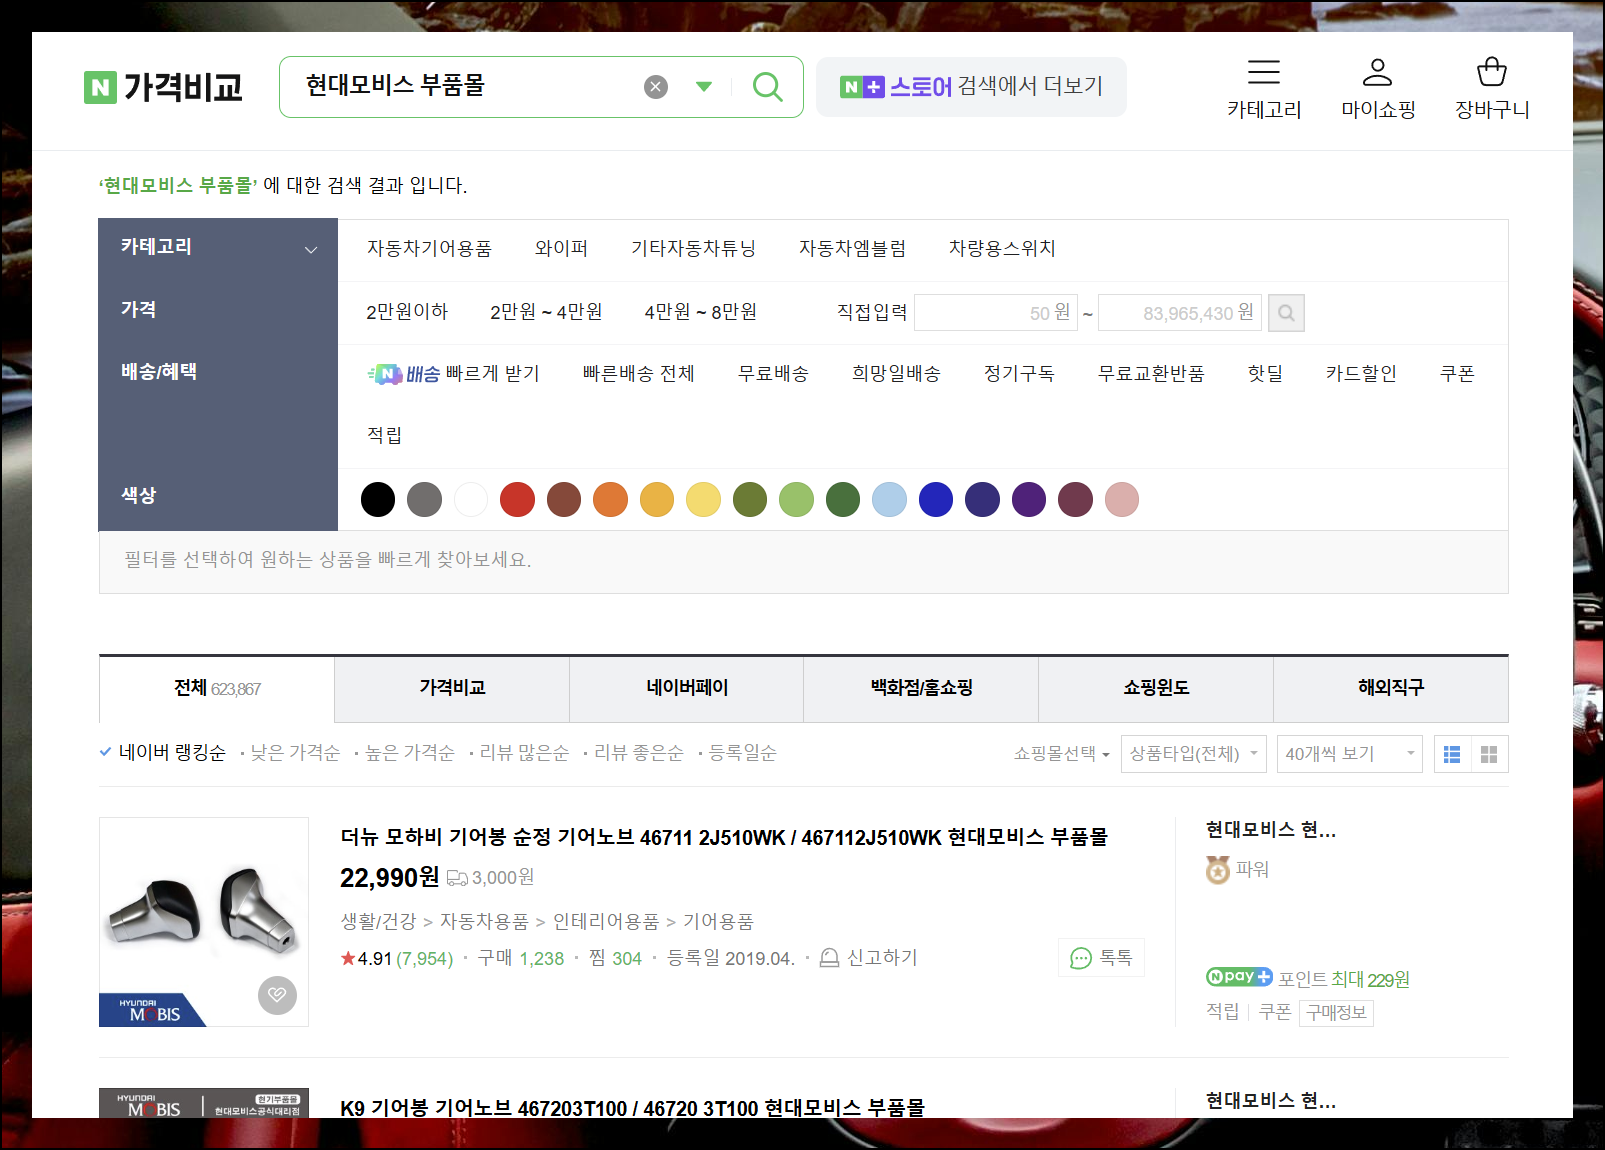Expand the 카테고리 filter chevron
Image resolution: width=1605 pixels, height=1150 pixels.
click(x=311, y=249)
